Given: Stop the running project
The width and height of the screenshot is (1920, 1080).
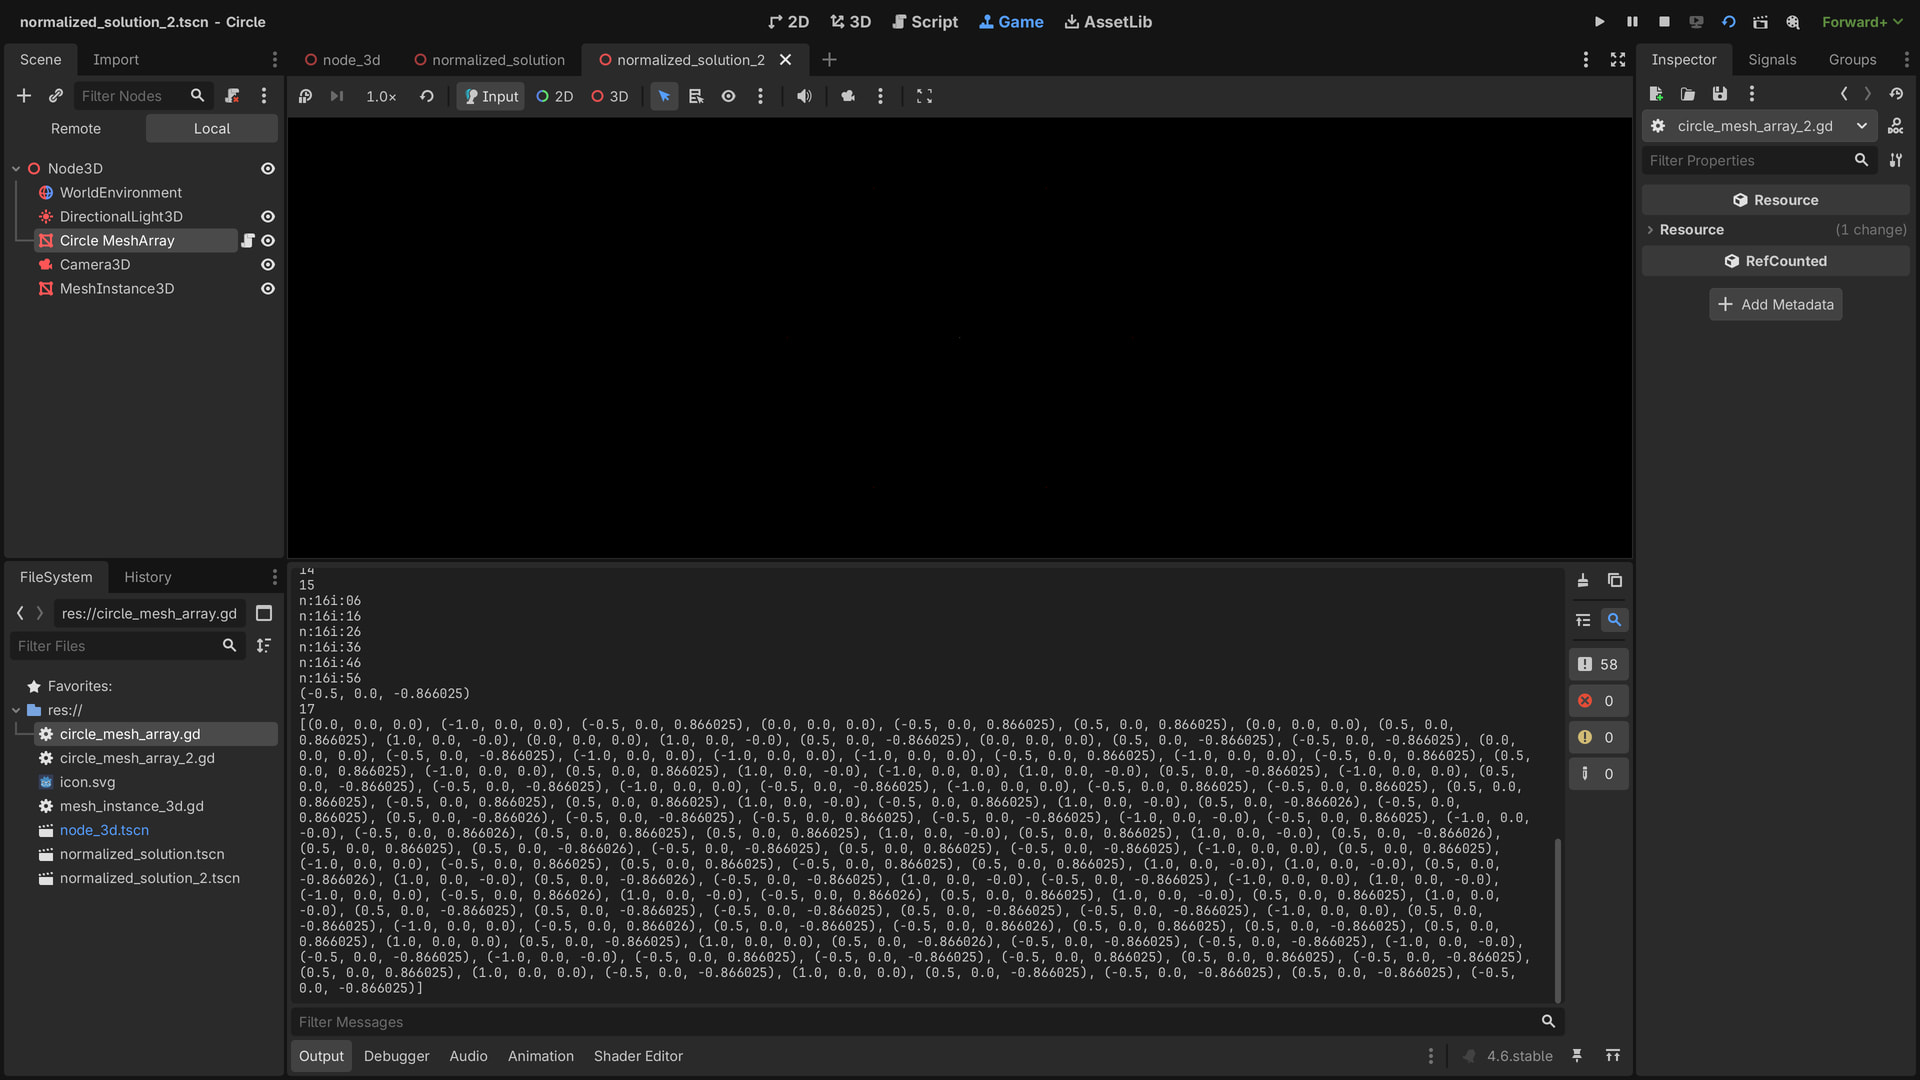Looking at the screenshot, I should click(x=1664, y=22).
